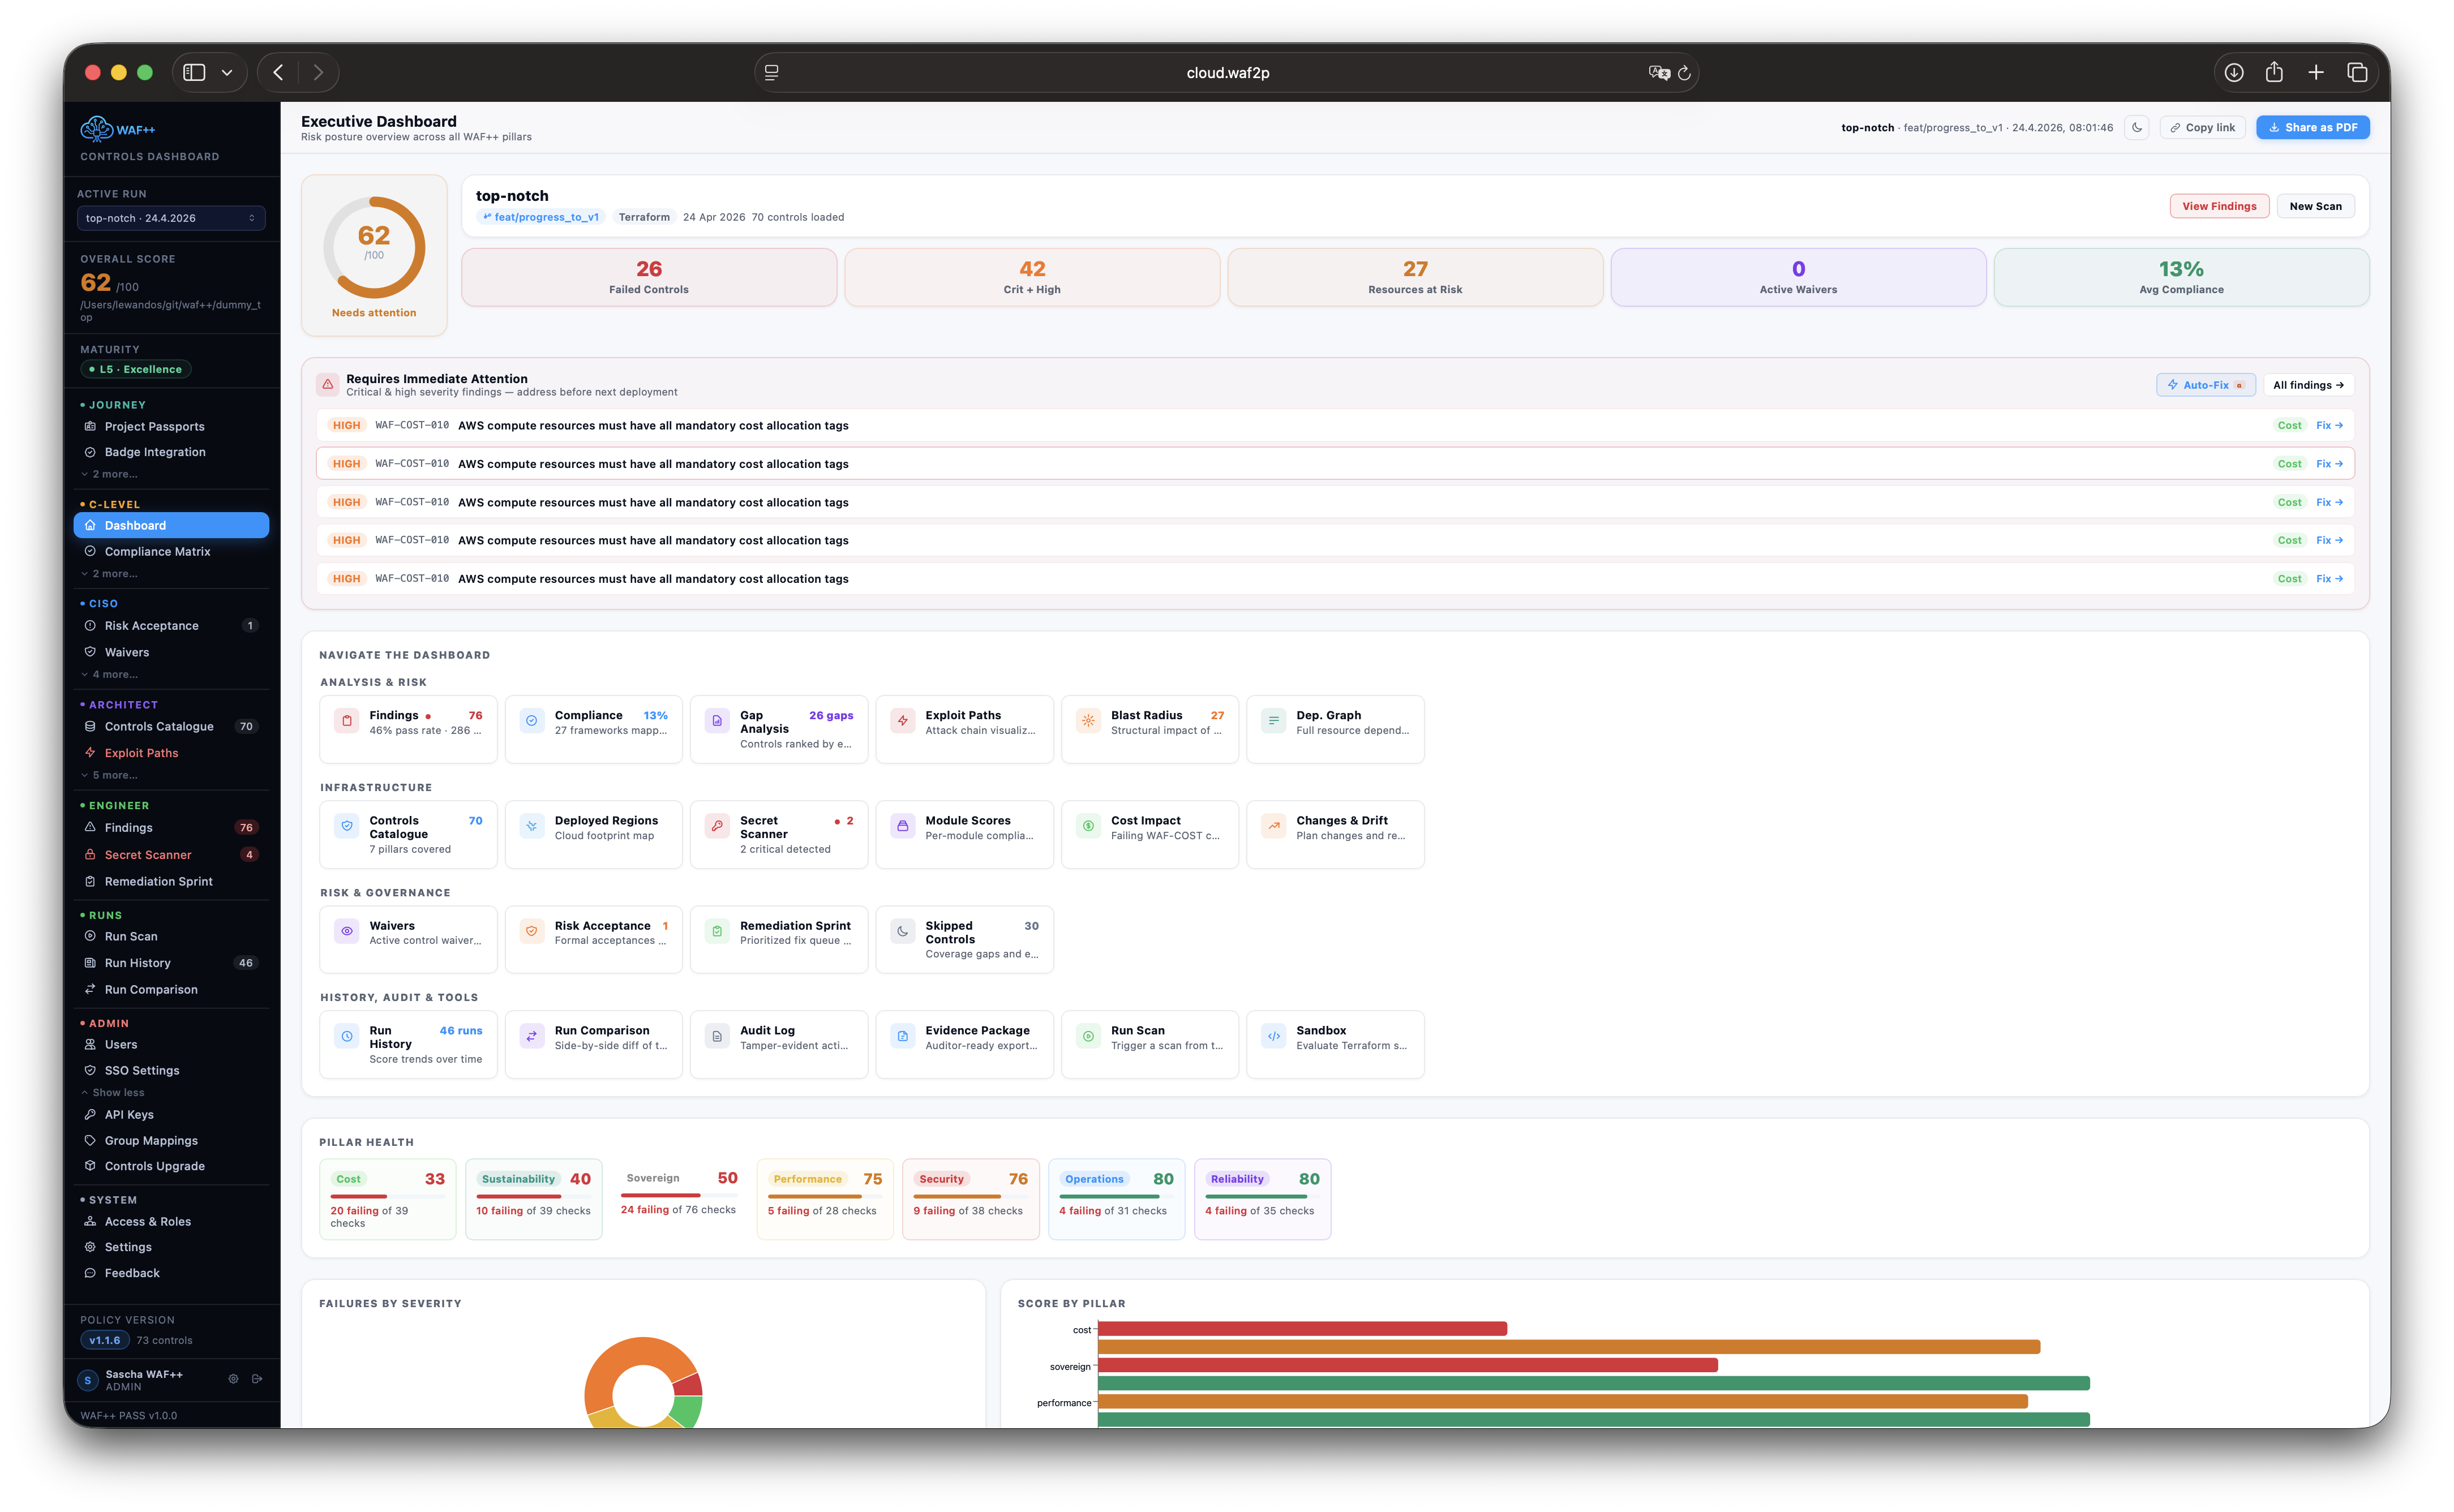This screenshot has width=2454, height=1512.
Task: Click the Waivers card eye icon
Action: pyautogui.click(x=346, y=931)
